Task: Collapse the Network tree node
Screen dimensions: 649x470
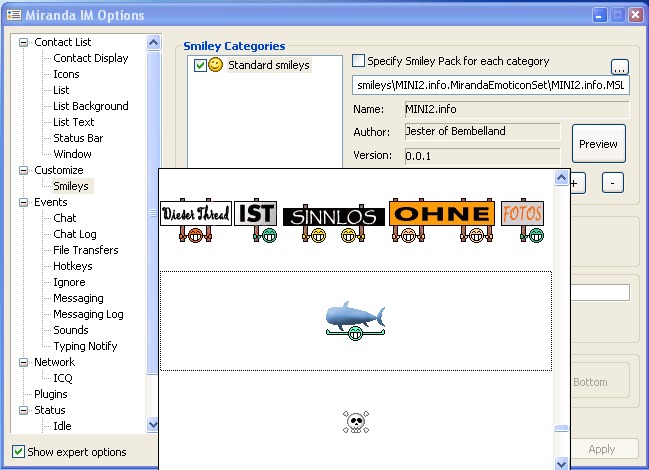Action: (23, 362)
